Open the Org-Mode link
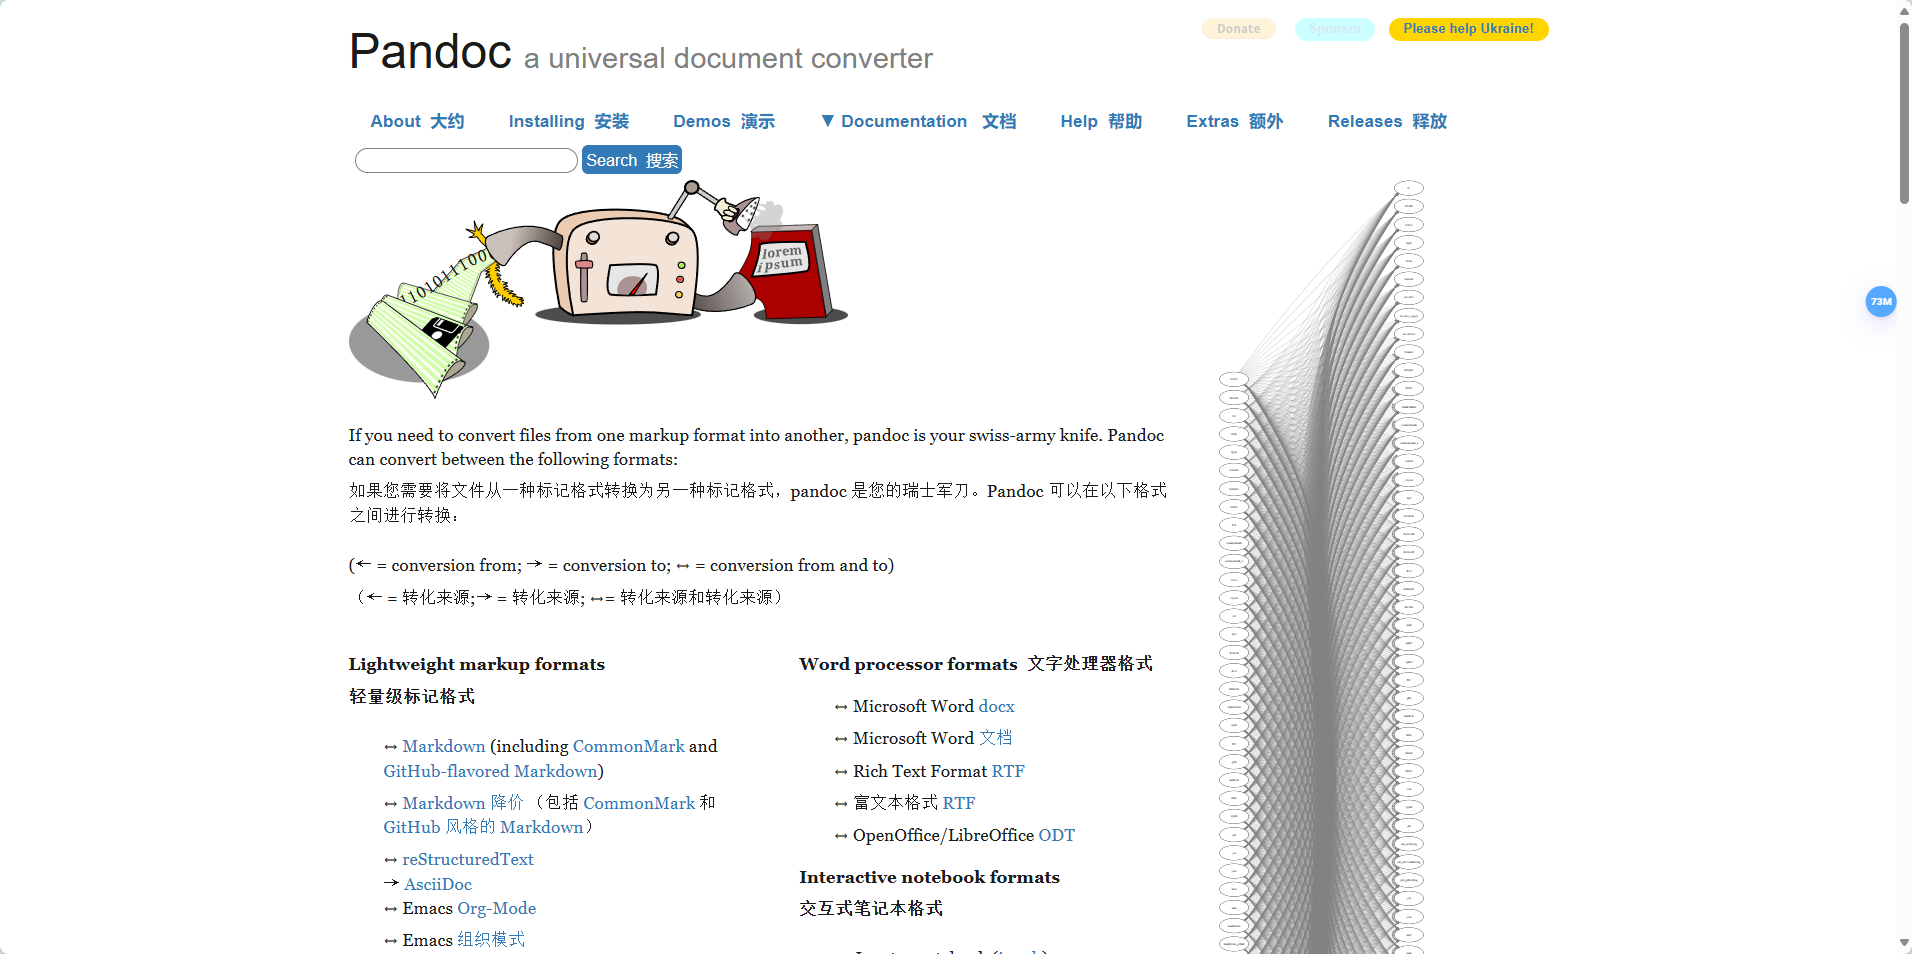 point(496,908)
